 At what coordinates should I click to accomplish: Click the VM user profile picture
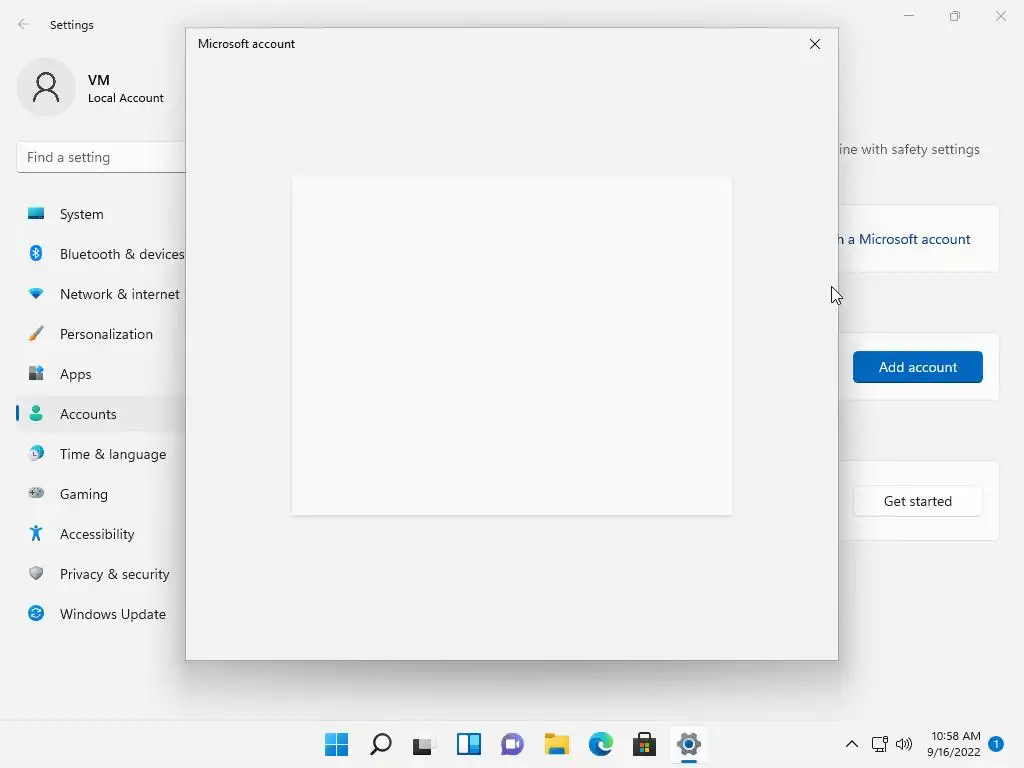tap(46, 88)
